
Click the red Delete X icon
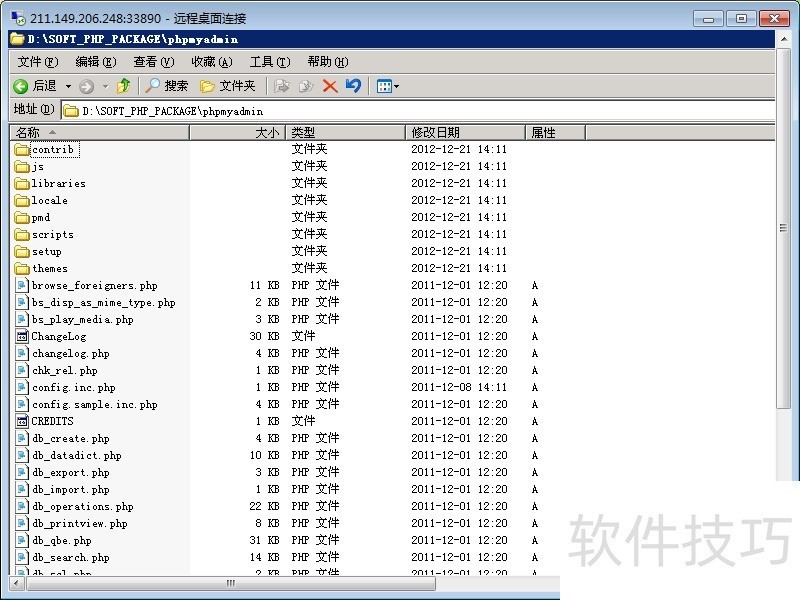(x=329, y=86)
